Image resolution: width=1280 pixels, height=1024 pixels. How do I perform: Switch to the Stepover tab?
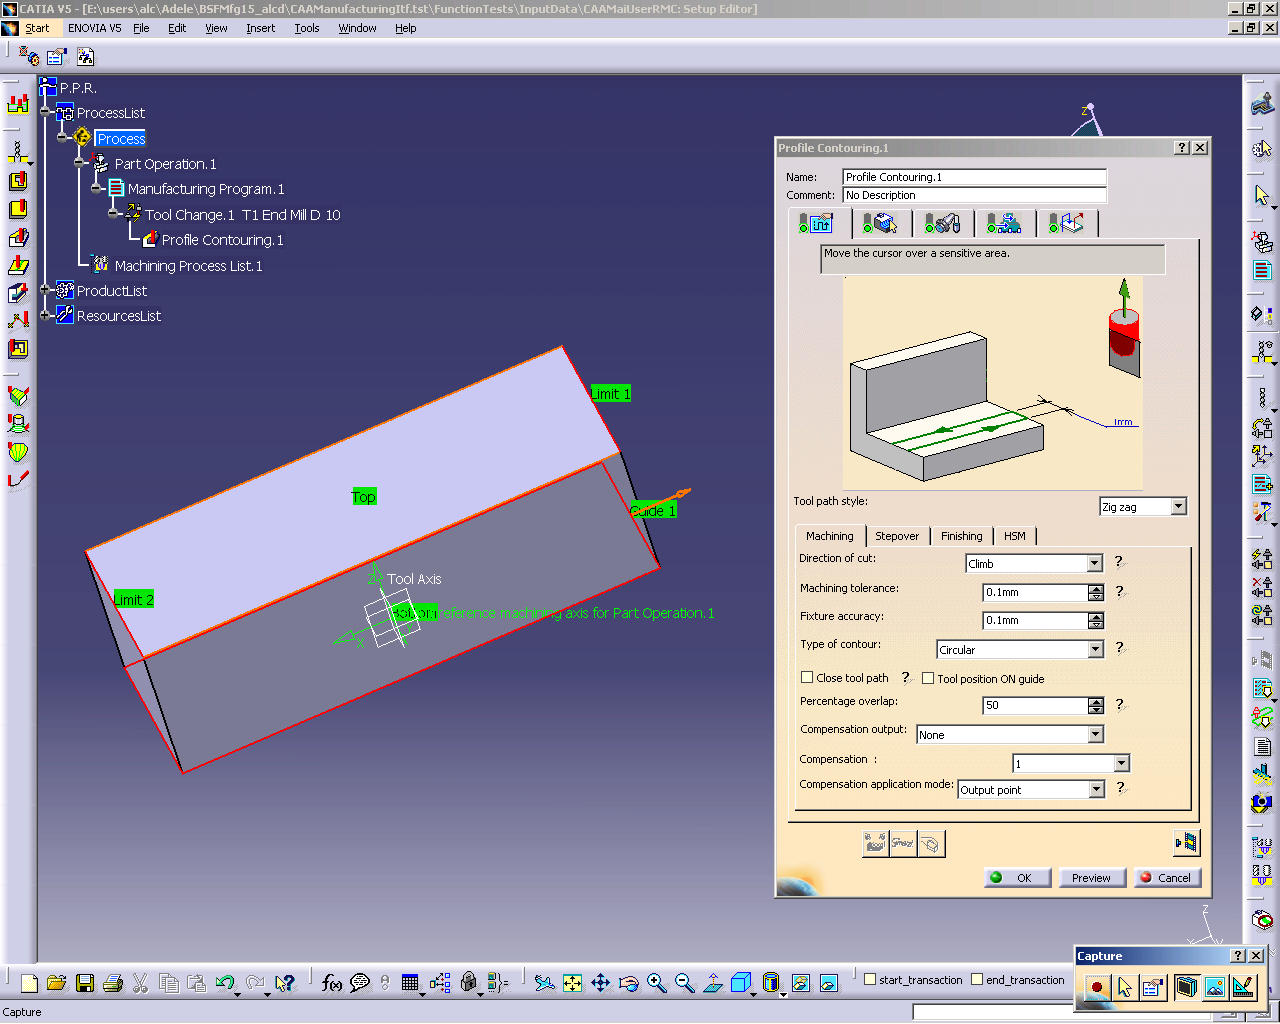pyautogui.click(x=897, y=536)
